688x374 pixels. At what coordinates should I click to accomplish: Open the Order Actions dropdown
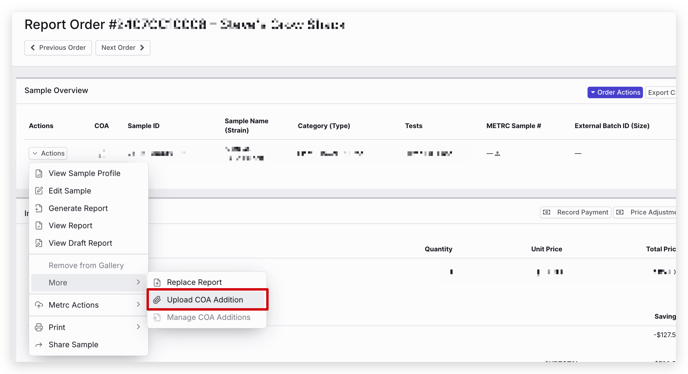[x=615, y=92]
